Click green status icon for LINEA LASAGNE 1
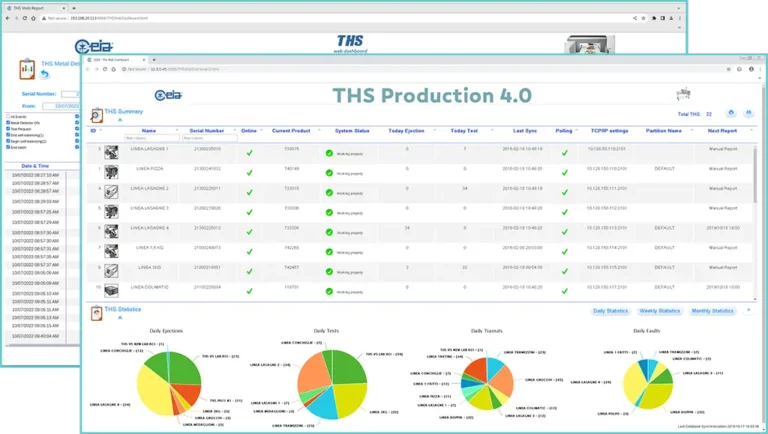Viewport: 768px width, 434px height. tap(329, 153)
